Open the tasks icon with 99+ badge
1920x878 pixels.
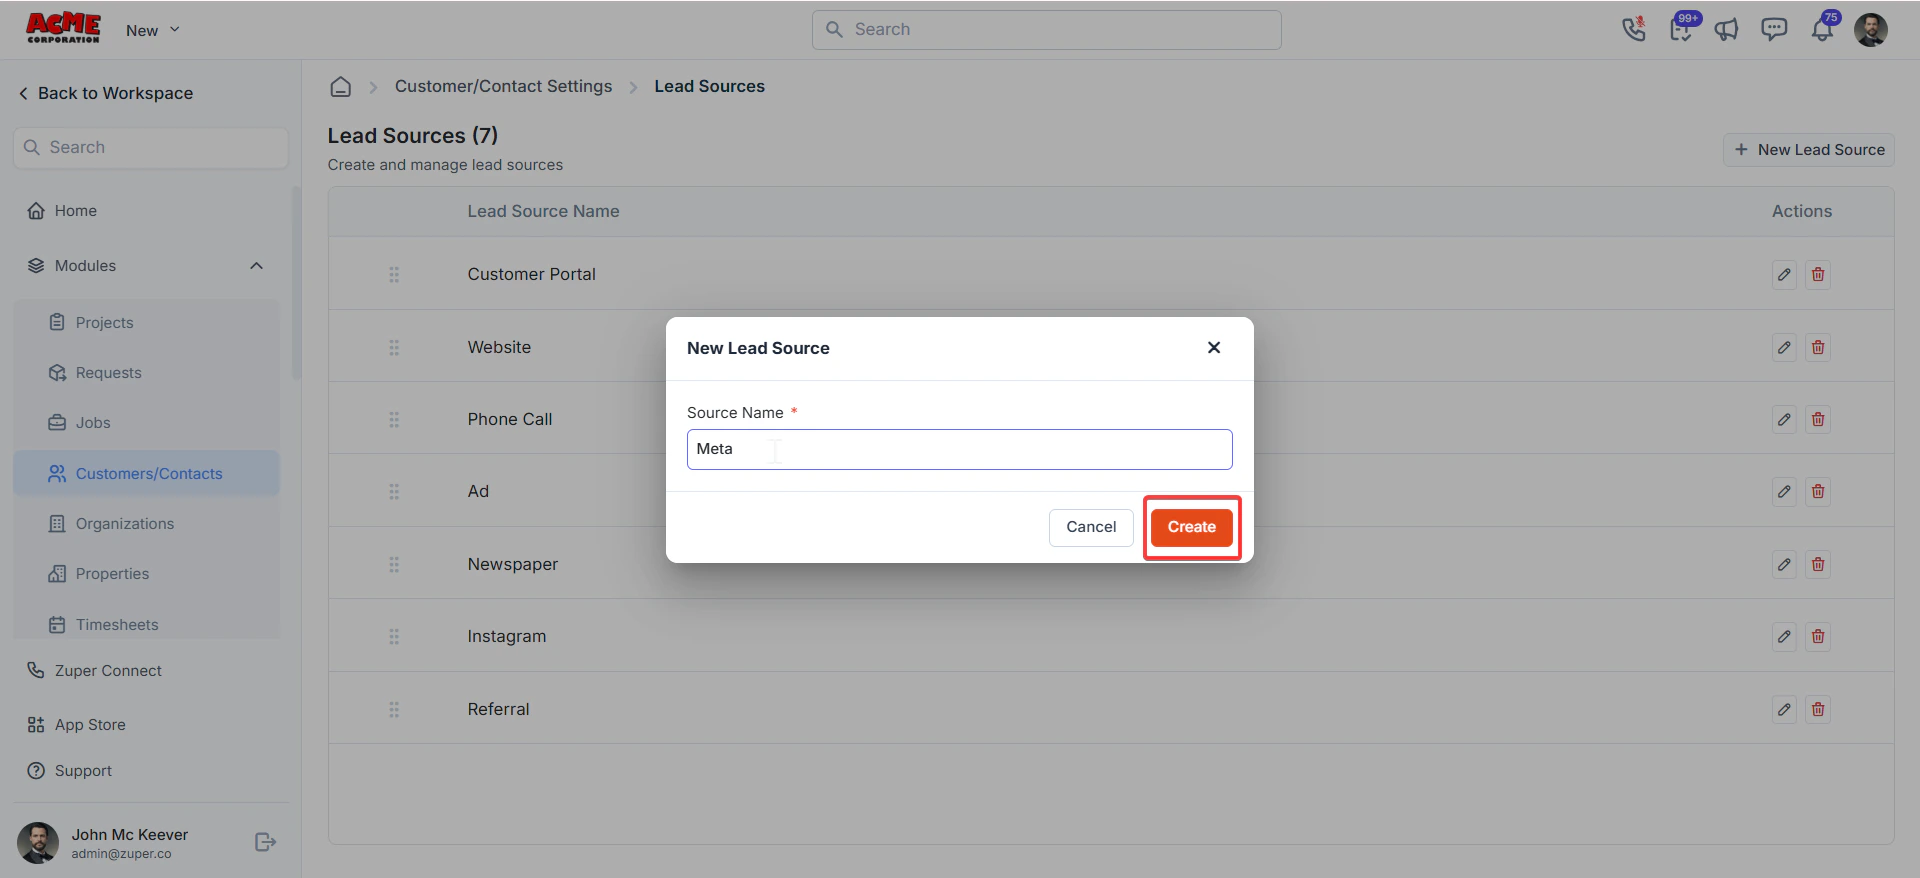coord(1683,28)
